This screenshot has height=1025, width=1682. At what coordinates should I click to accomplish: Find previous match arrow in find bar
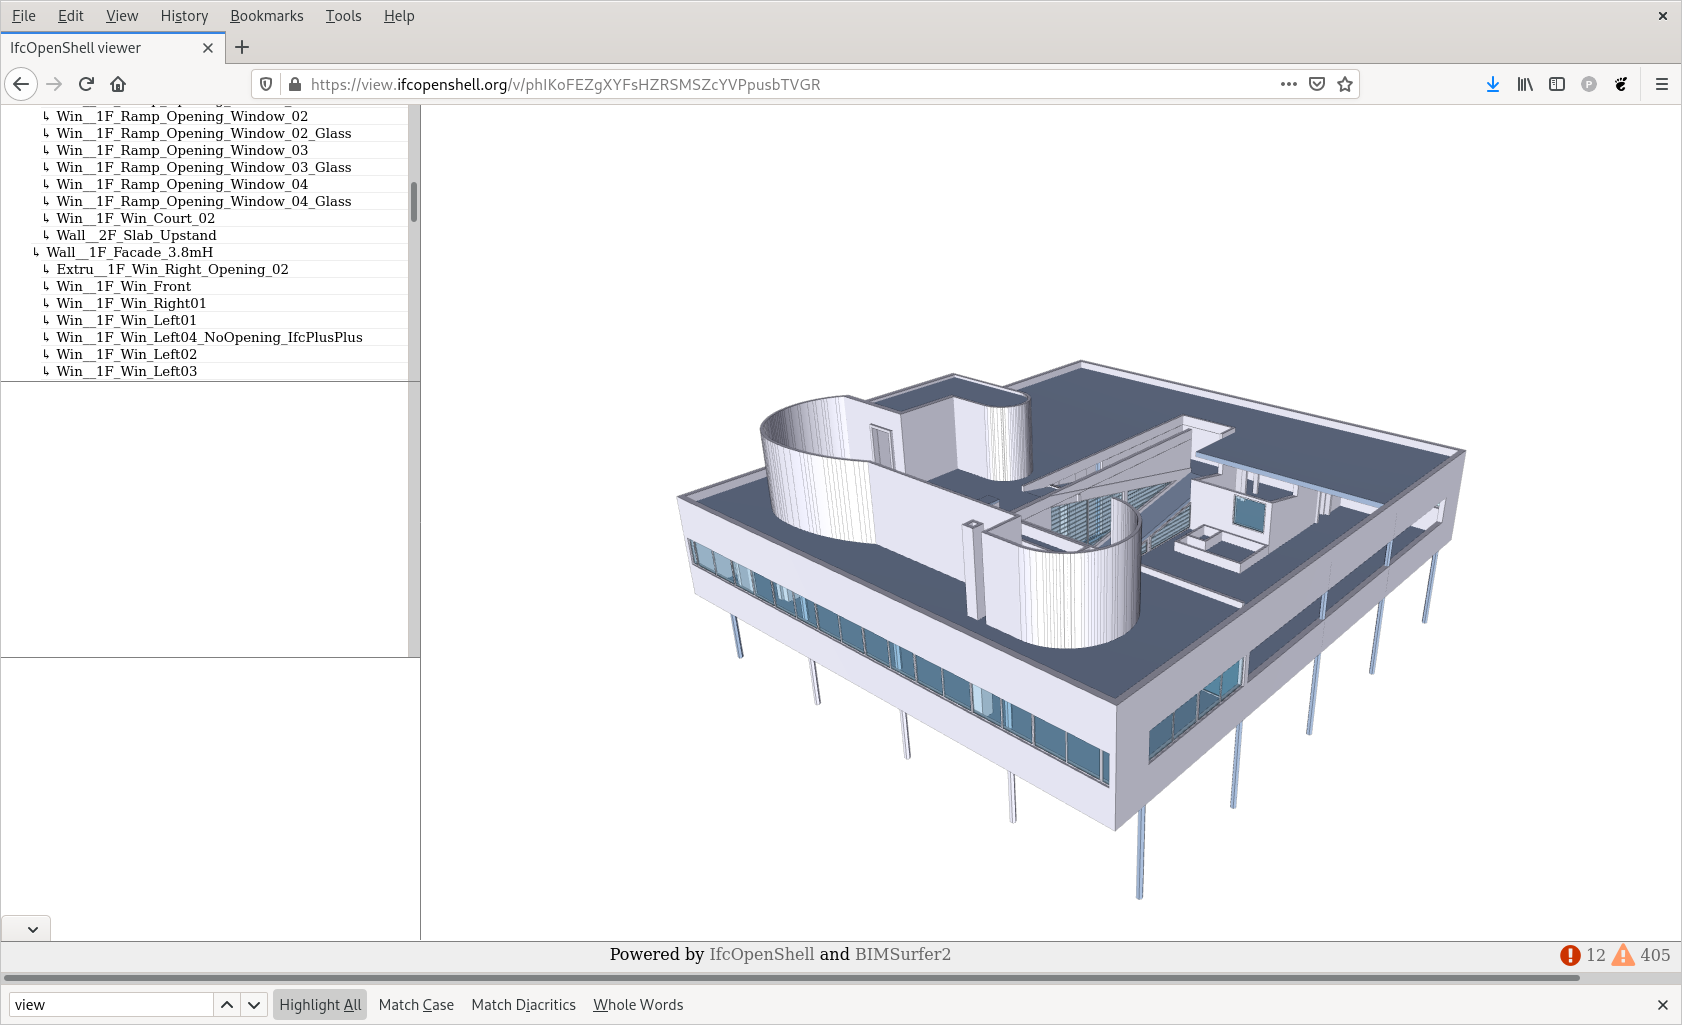tap(227, 1005)
